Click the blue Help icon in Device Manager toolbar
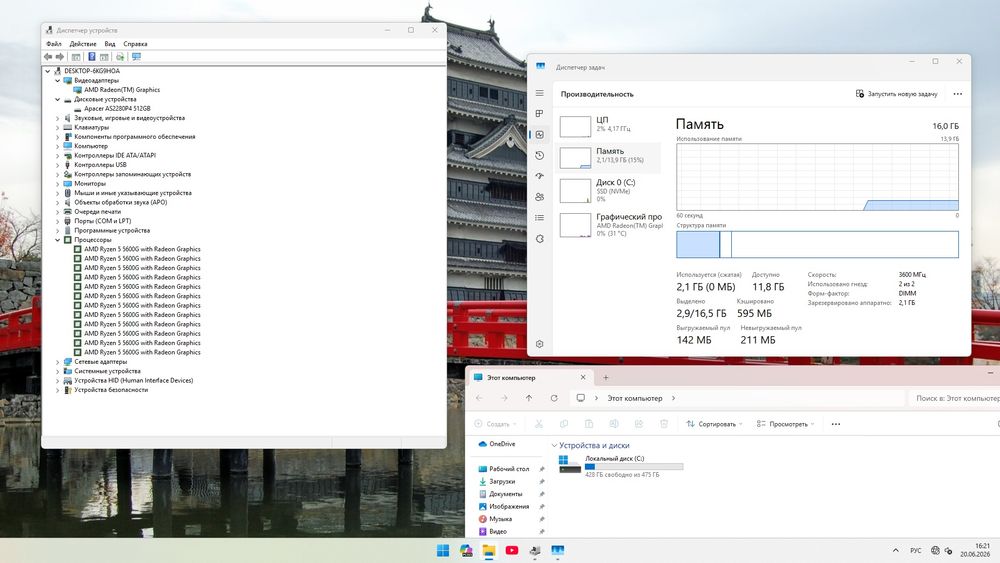Screen dimensions: 1000x563 click(x=92, y=57)
